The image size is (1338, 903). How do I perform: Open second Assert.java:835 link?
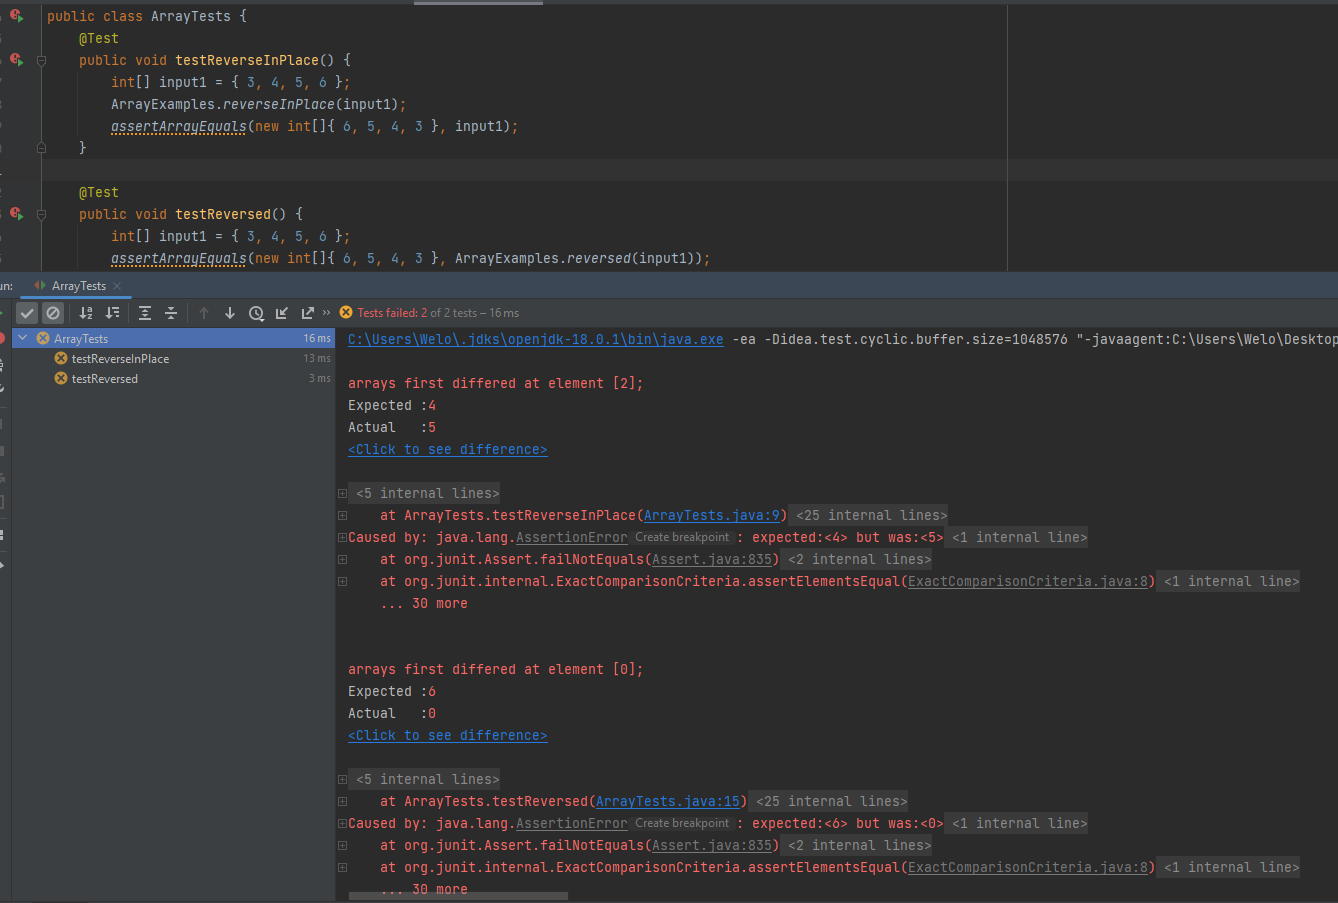coord(712,845)
